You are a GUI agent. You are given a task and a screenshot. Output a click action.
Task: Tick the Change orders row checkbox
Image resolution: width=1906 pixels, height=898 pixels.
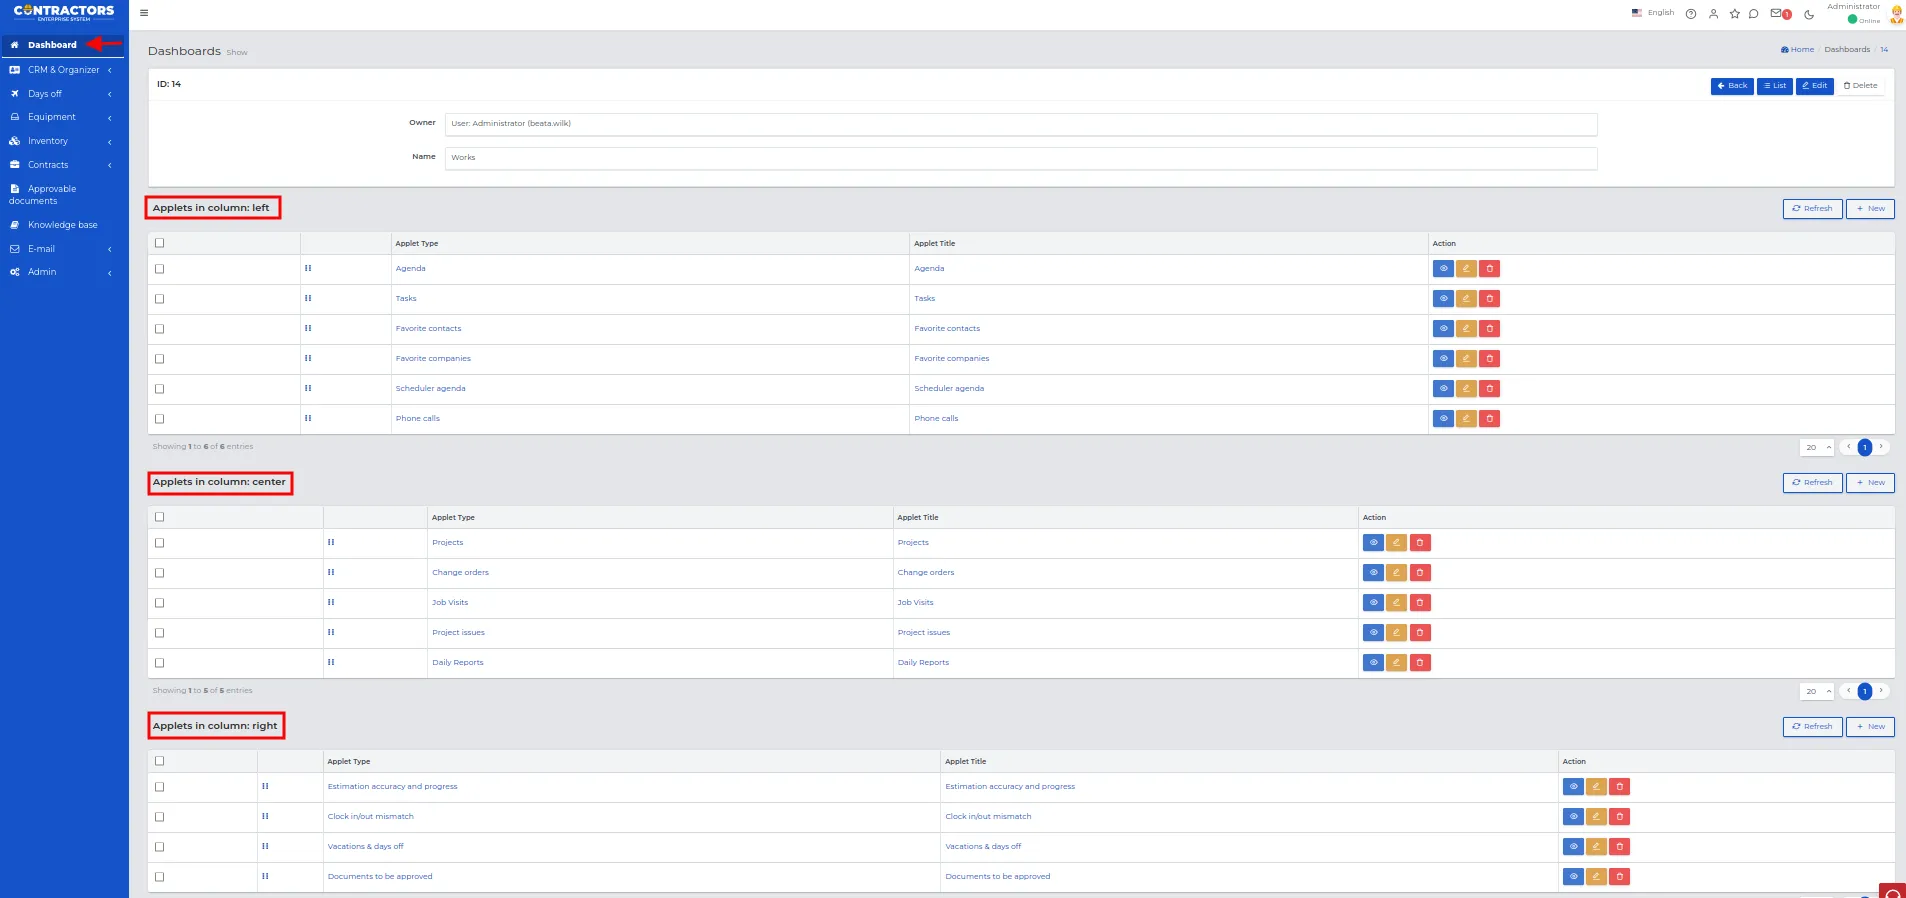click(x=160, y=573)
